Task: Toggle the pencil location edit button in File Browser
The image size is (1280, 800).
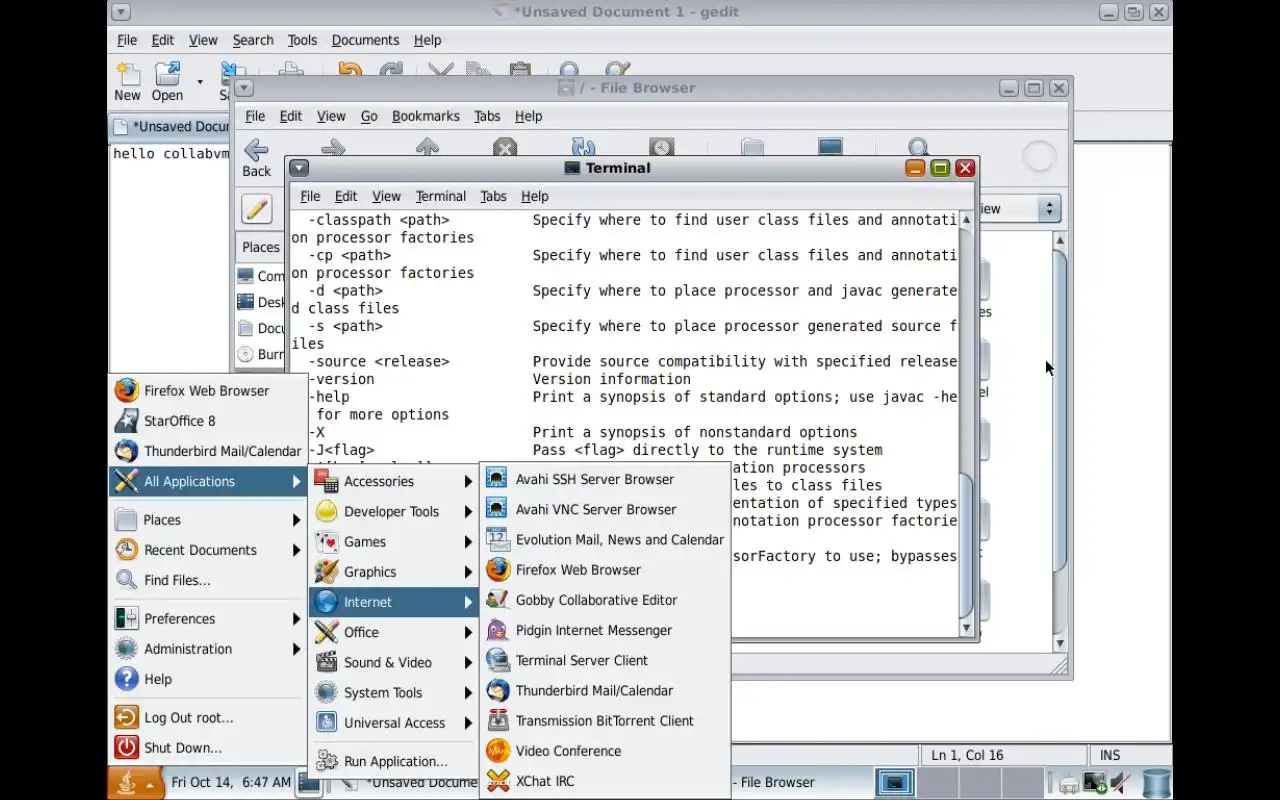Action: [257, 209]
